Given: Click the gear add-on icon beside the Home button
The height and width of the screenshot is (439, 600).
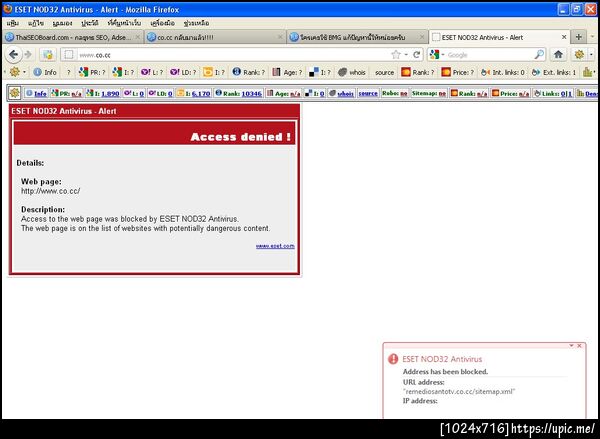Looking at the screenshot, I should pos(579,55).
